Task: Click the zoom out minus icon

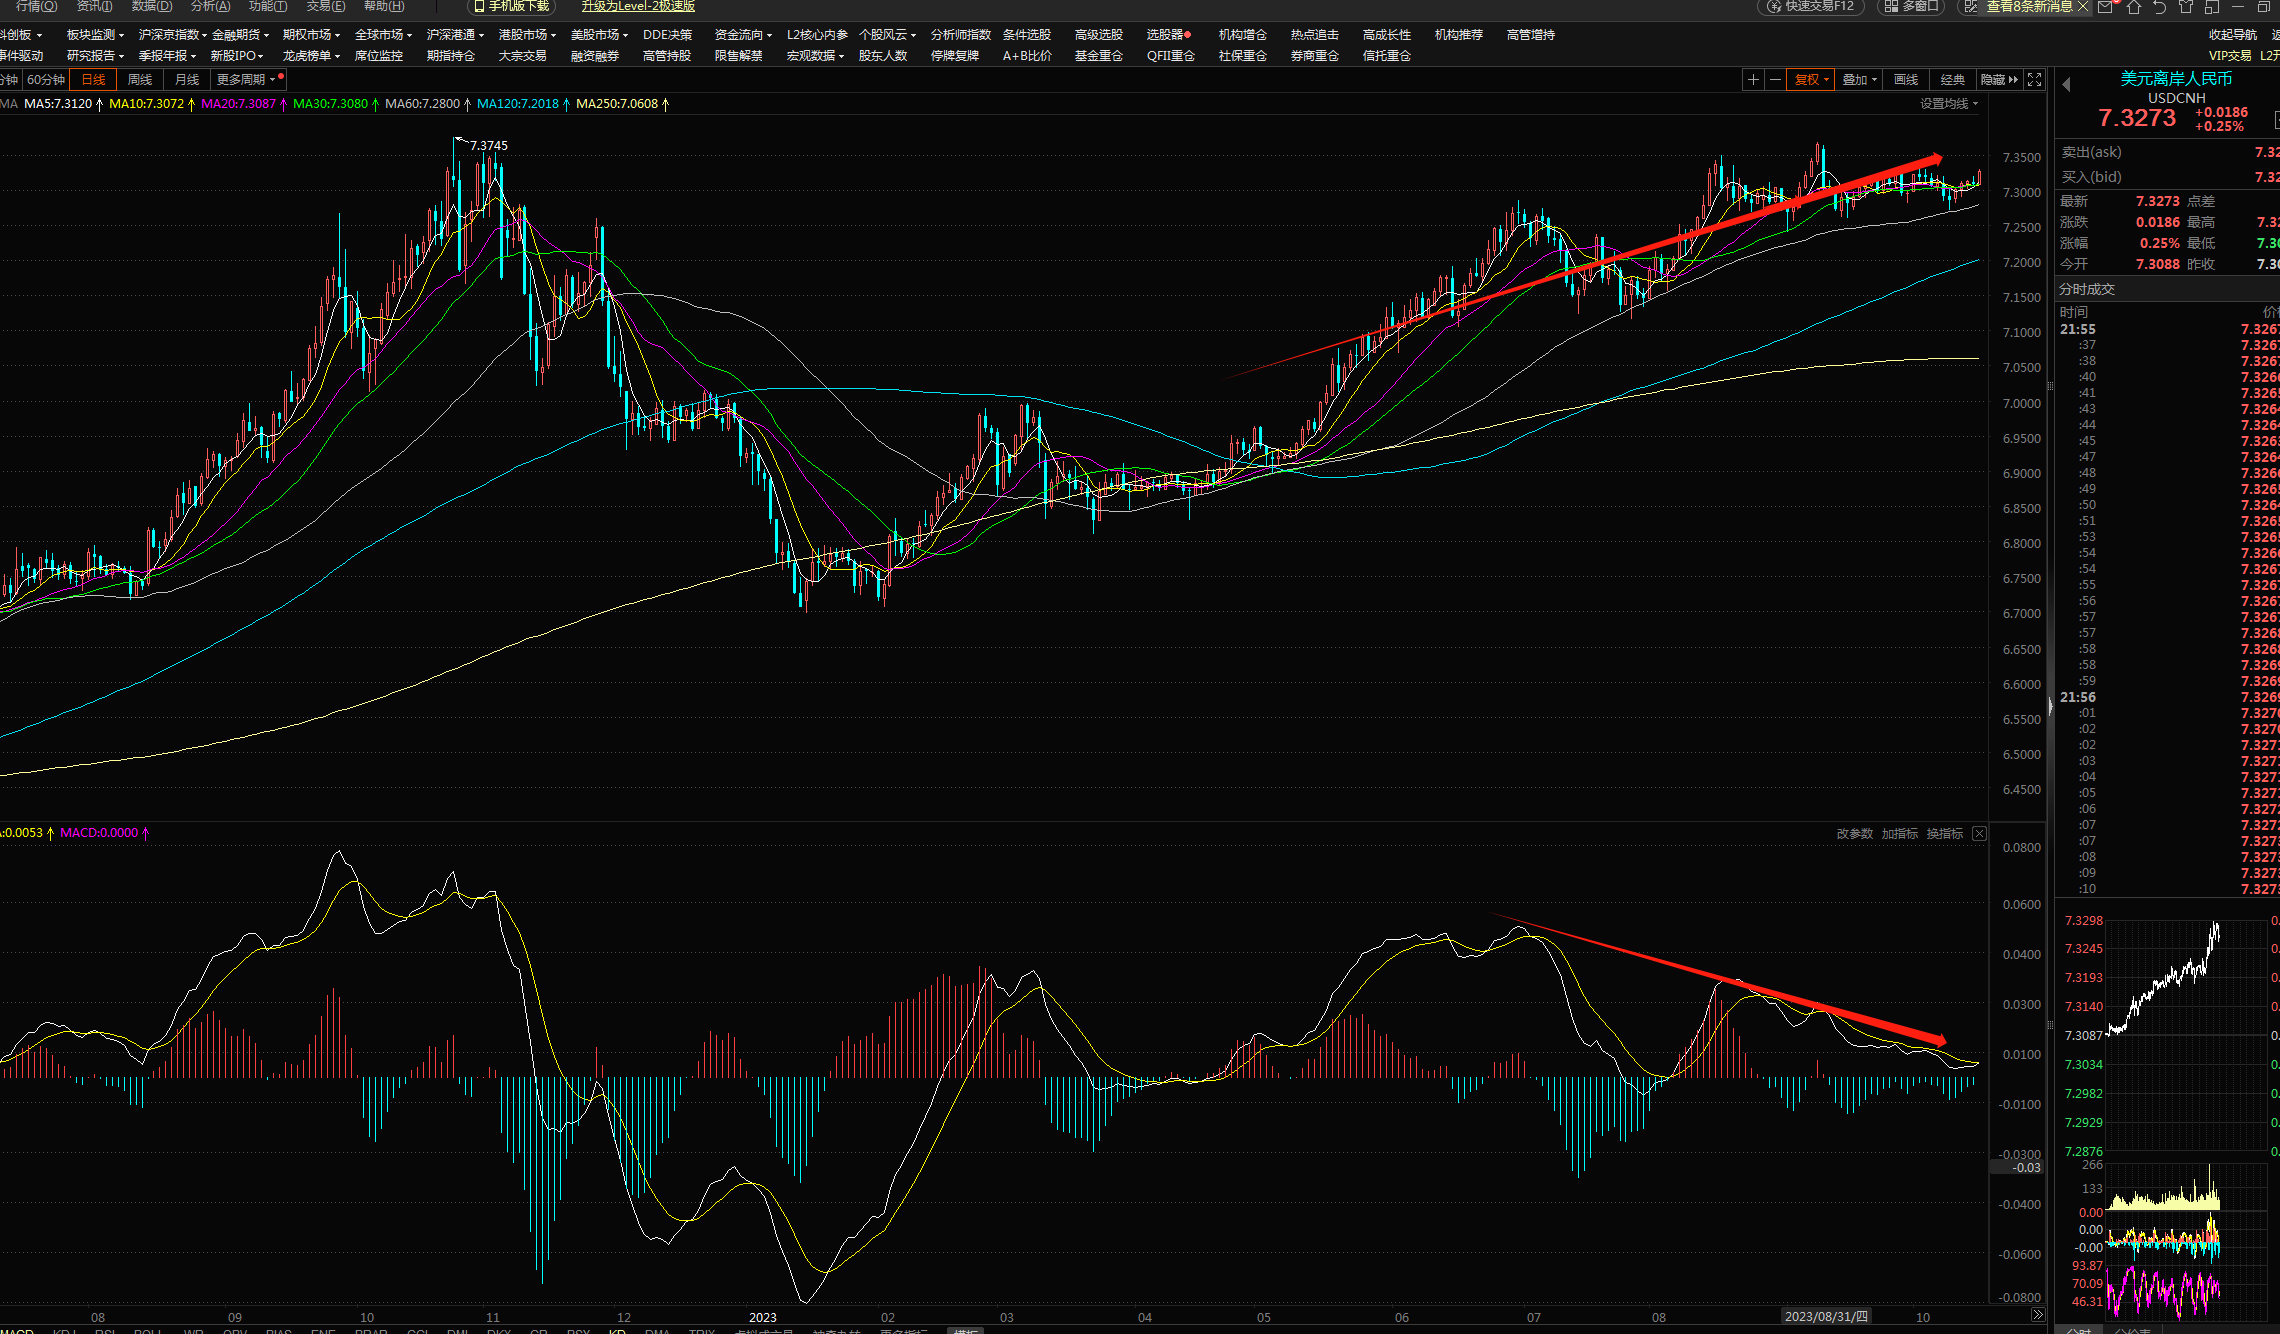Action: coord(1775,80)
